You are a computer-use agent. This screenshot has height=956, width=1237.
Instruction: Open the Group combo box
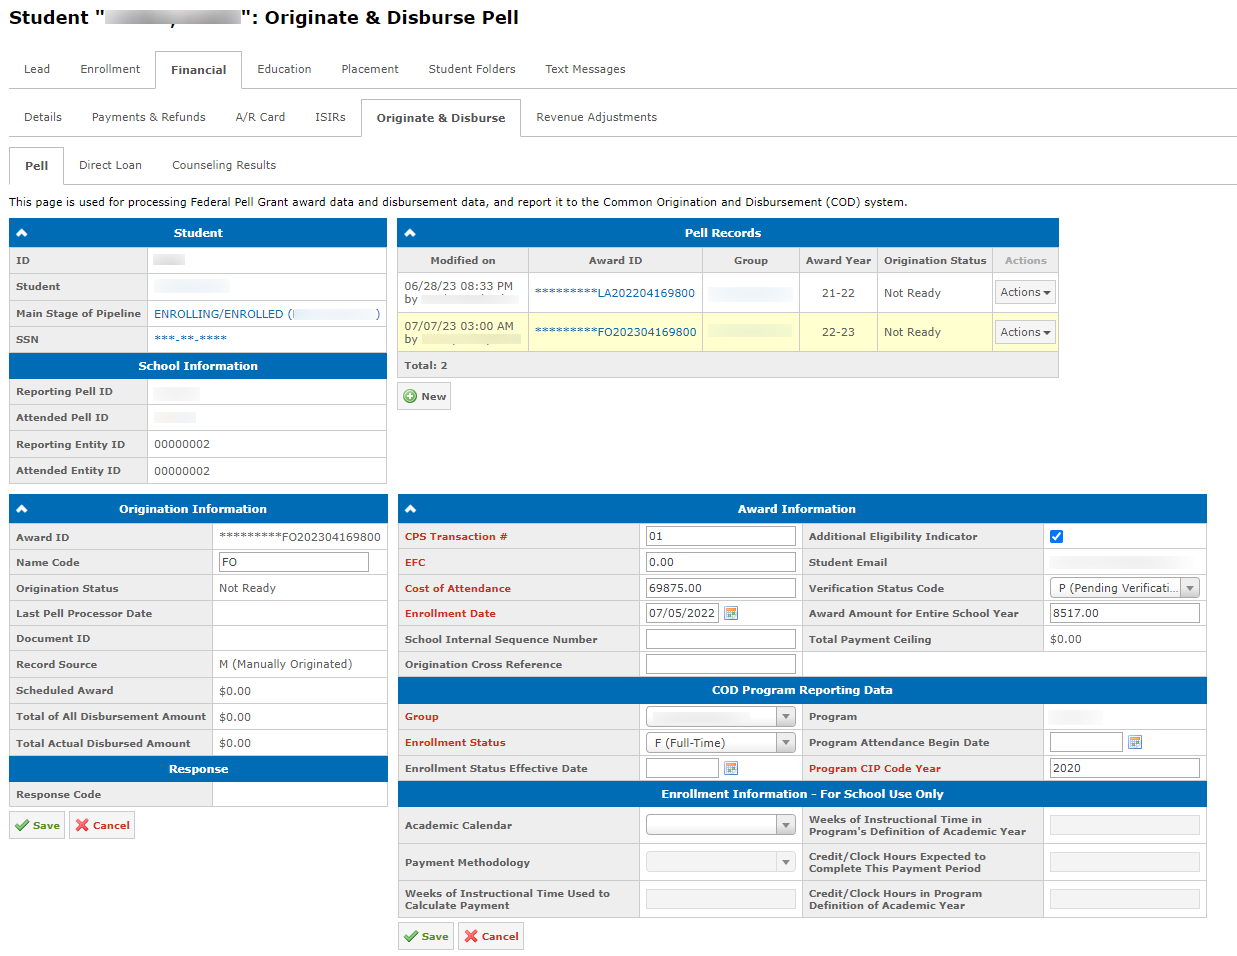pos(721,716)
